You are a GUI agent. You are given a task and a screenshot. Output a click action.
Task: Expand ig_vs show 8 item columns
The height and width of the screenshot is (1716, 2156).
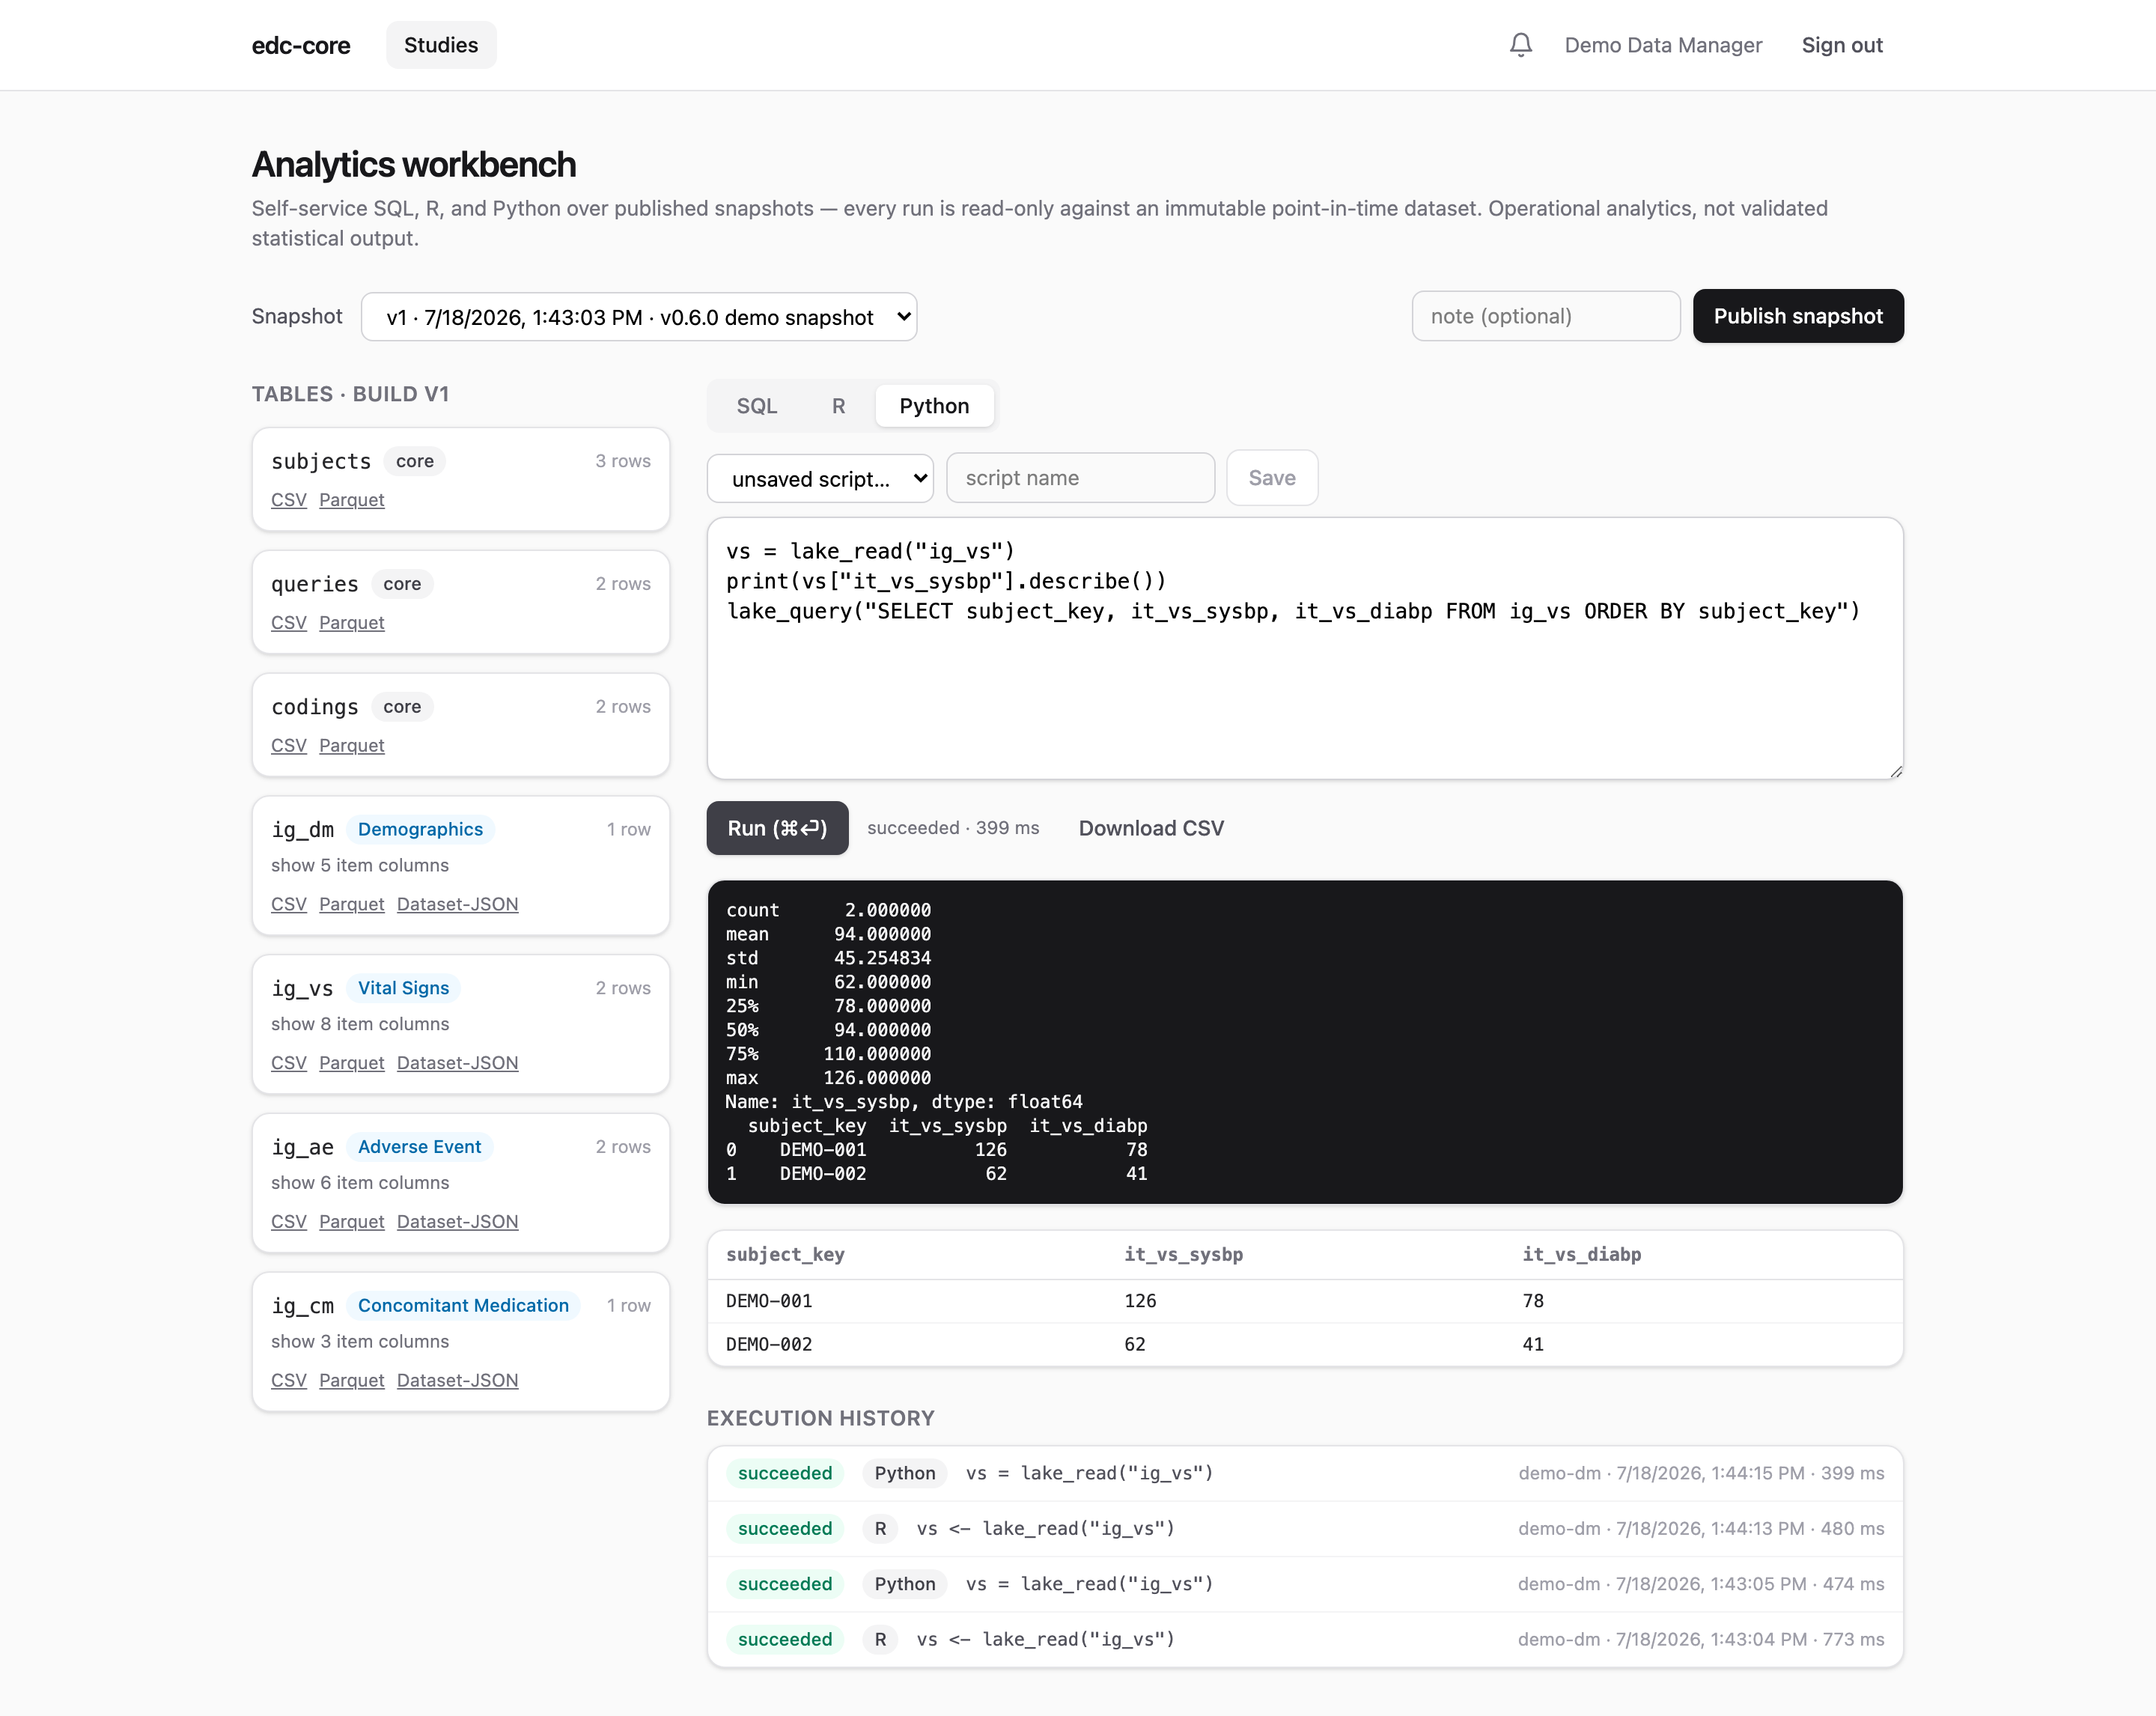pos(360,1024)
